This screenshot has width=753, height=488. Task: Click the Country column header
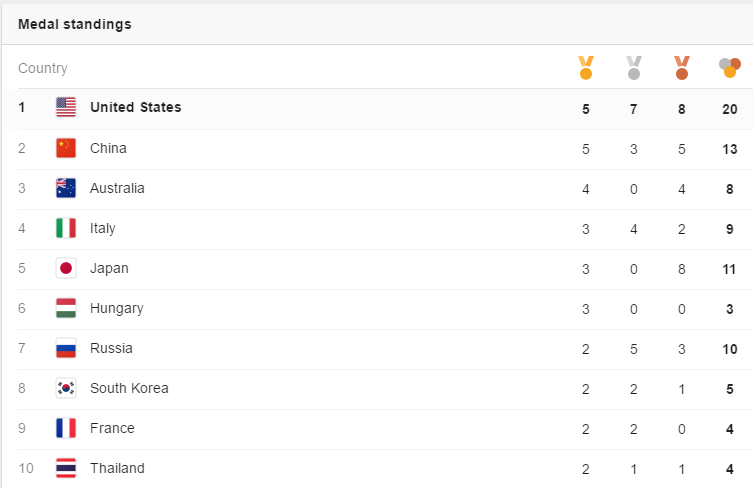point(43,68)
